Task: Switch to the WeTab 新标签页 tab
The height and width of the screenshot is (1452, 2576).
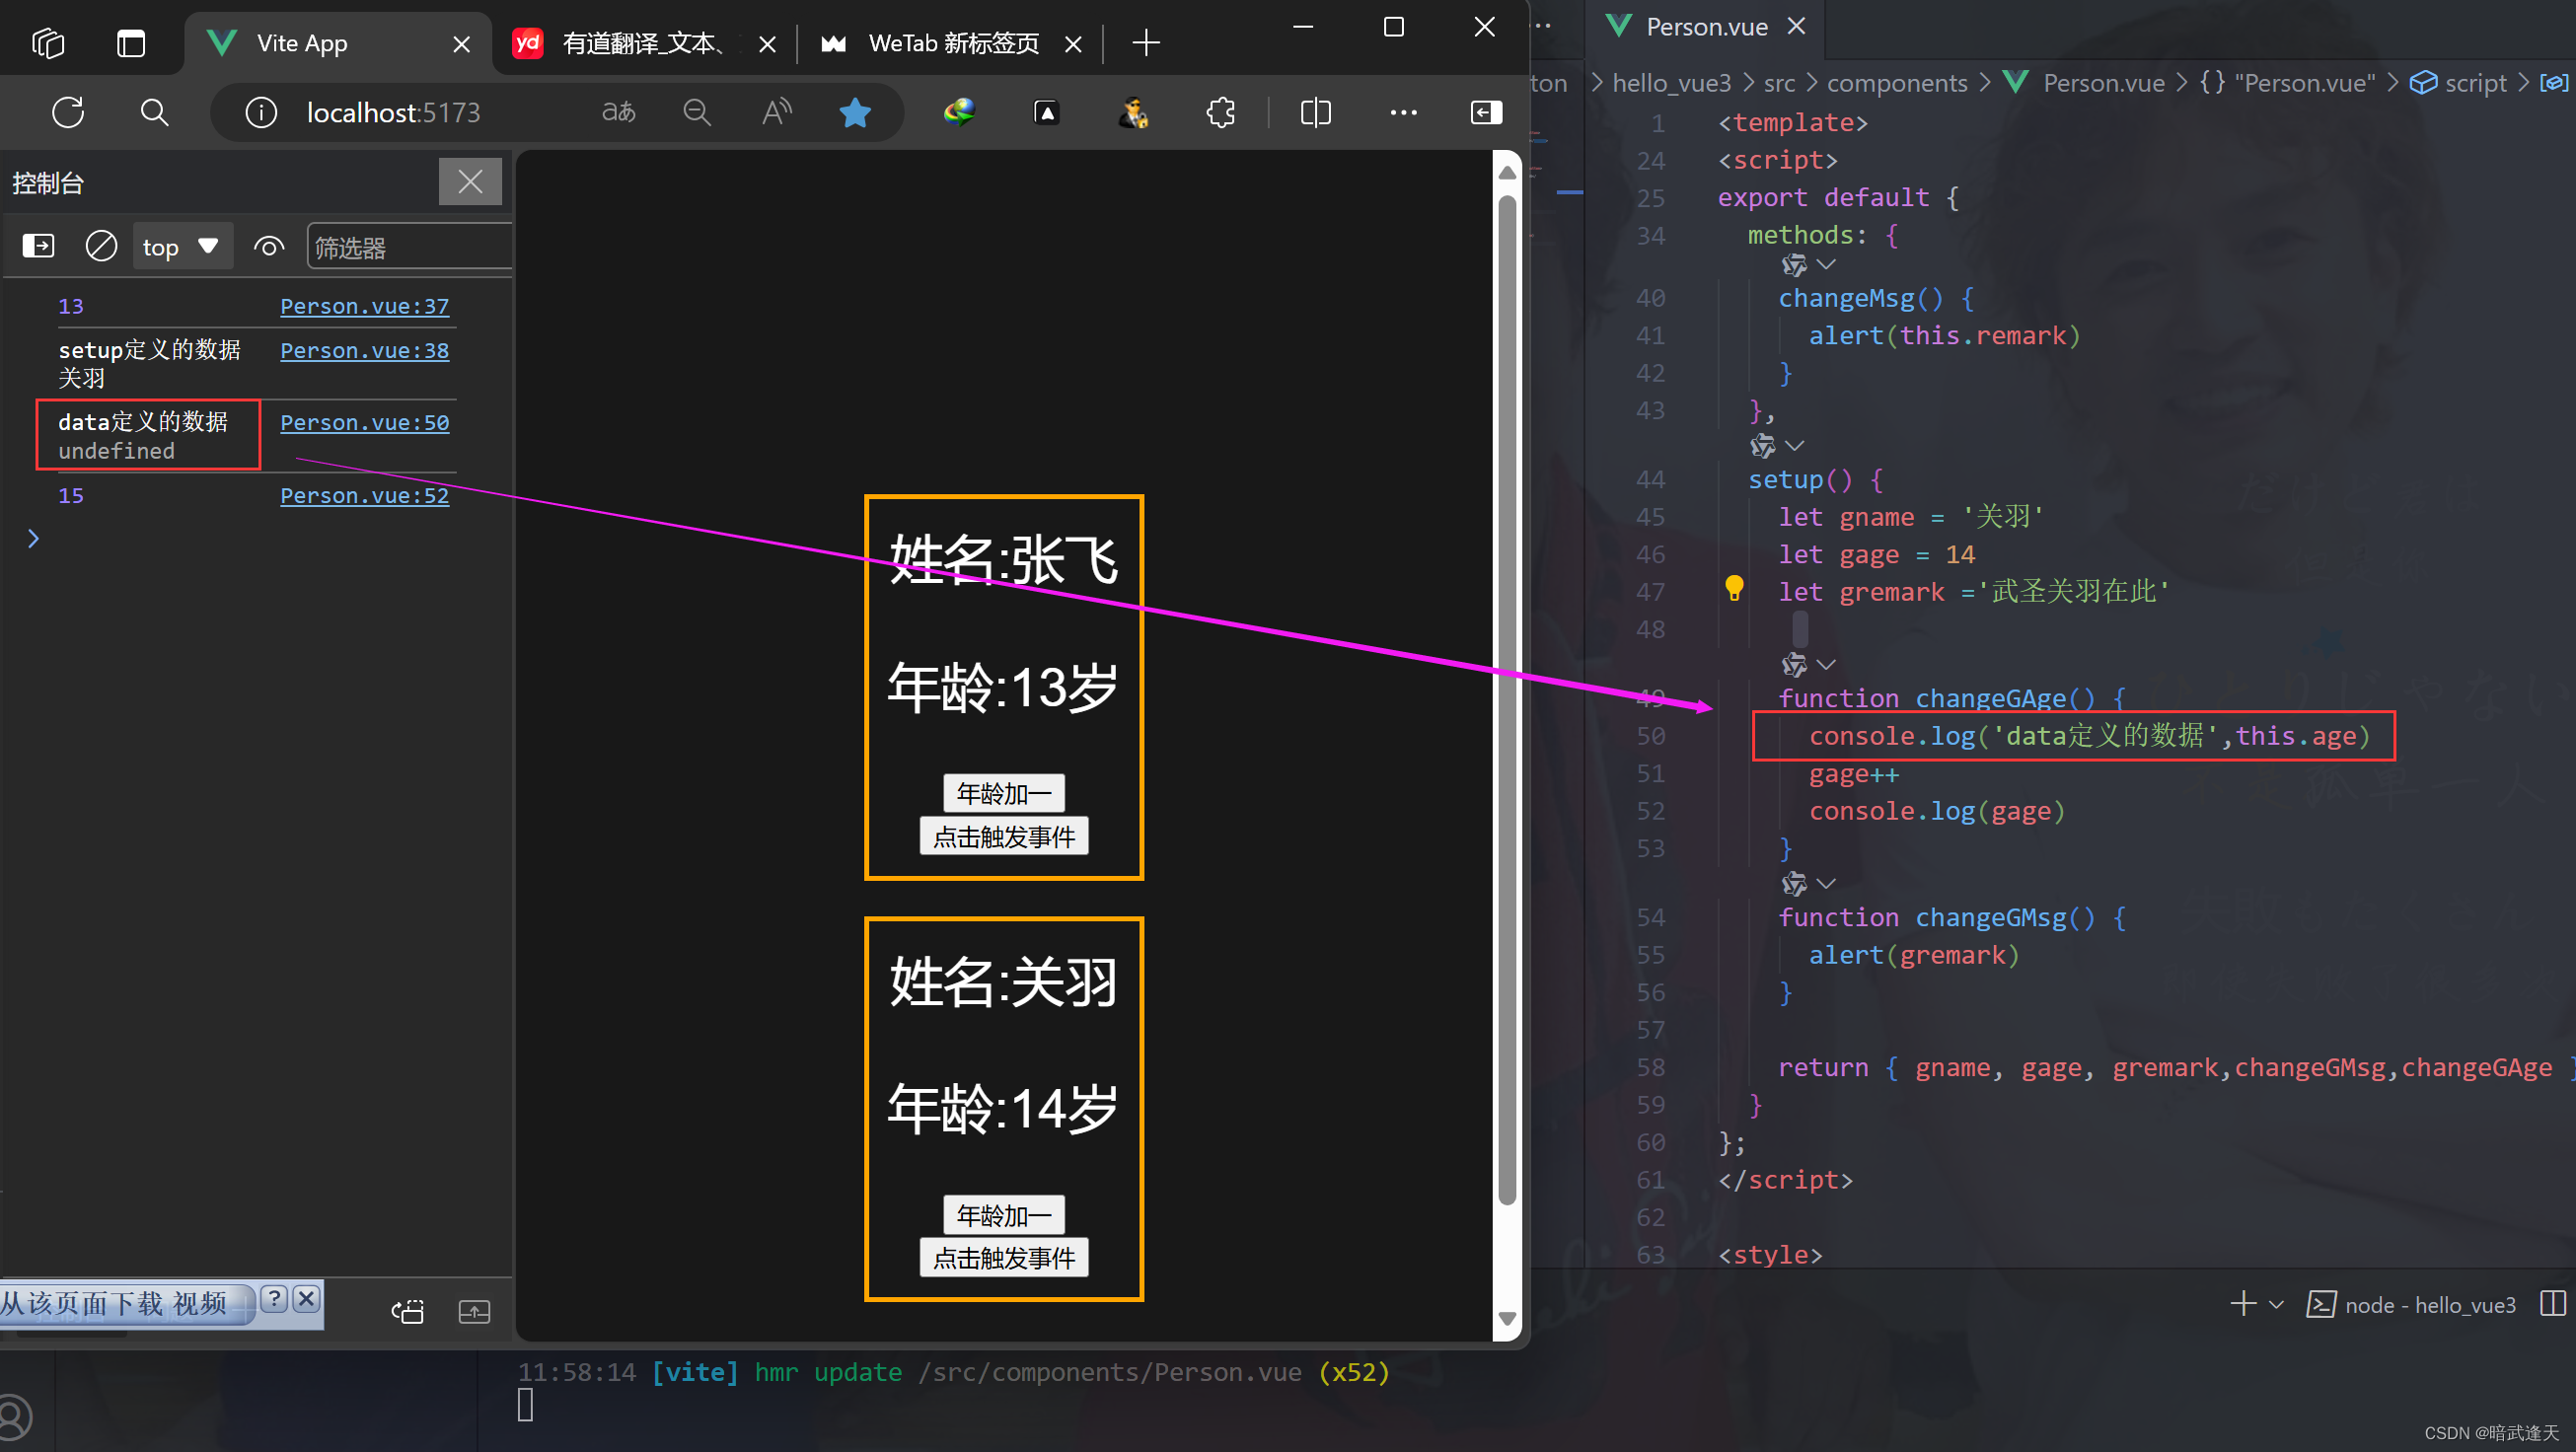Action: tap(950, 43)
